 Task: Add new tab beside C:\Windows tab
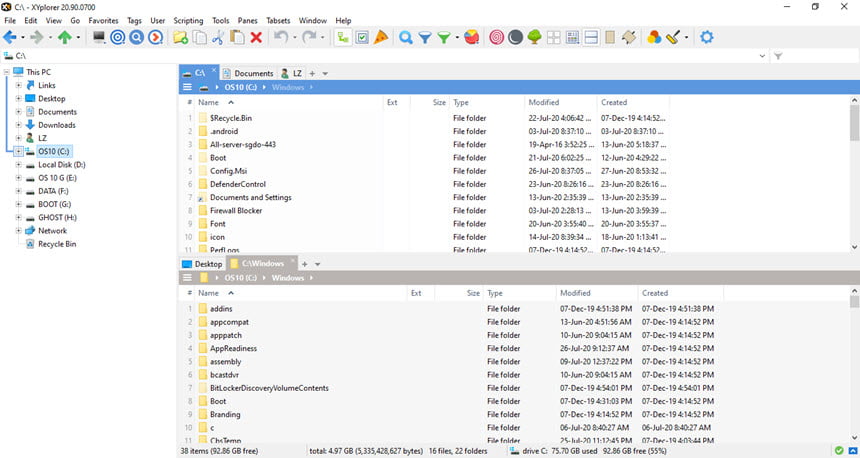point(304,264)
